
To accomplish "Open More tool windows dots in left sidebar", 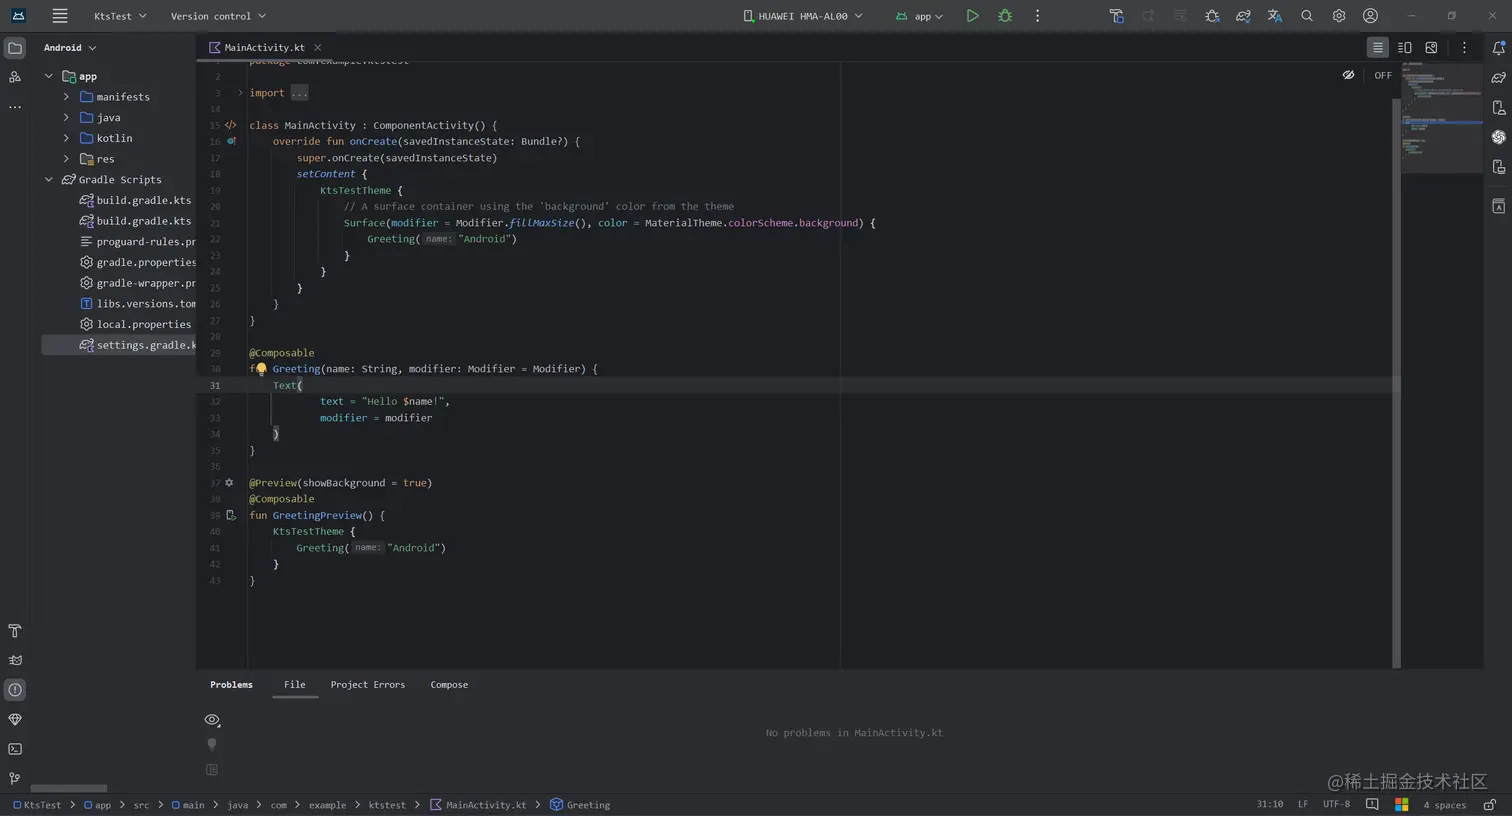I will 15,107.
